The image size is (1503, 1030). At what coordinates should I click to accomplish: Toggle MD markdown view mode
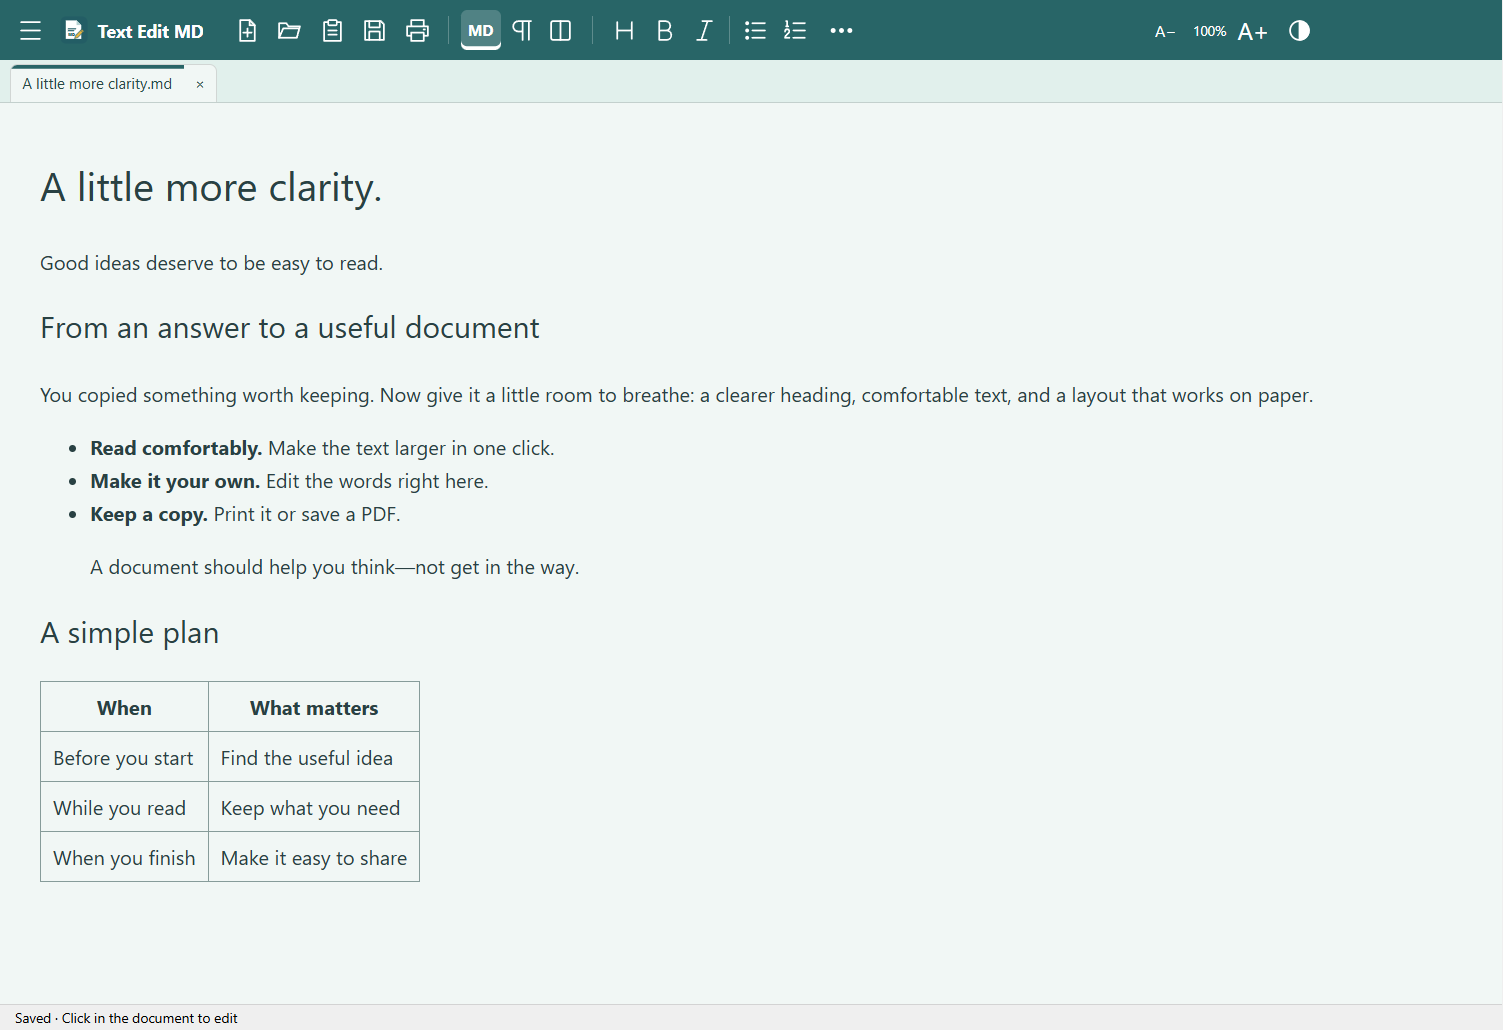click(x=481, y=31)
